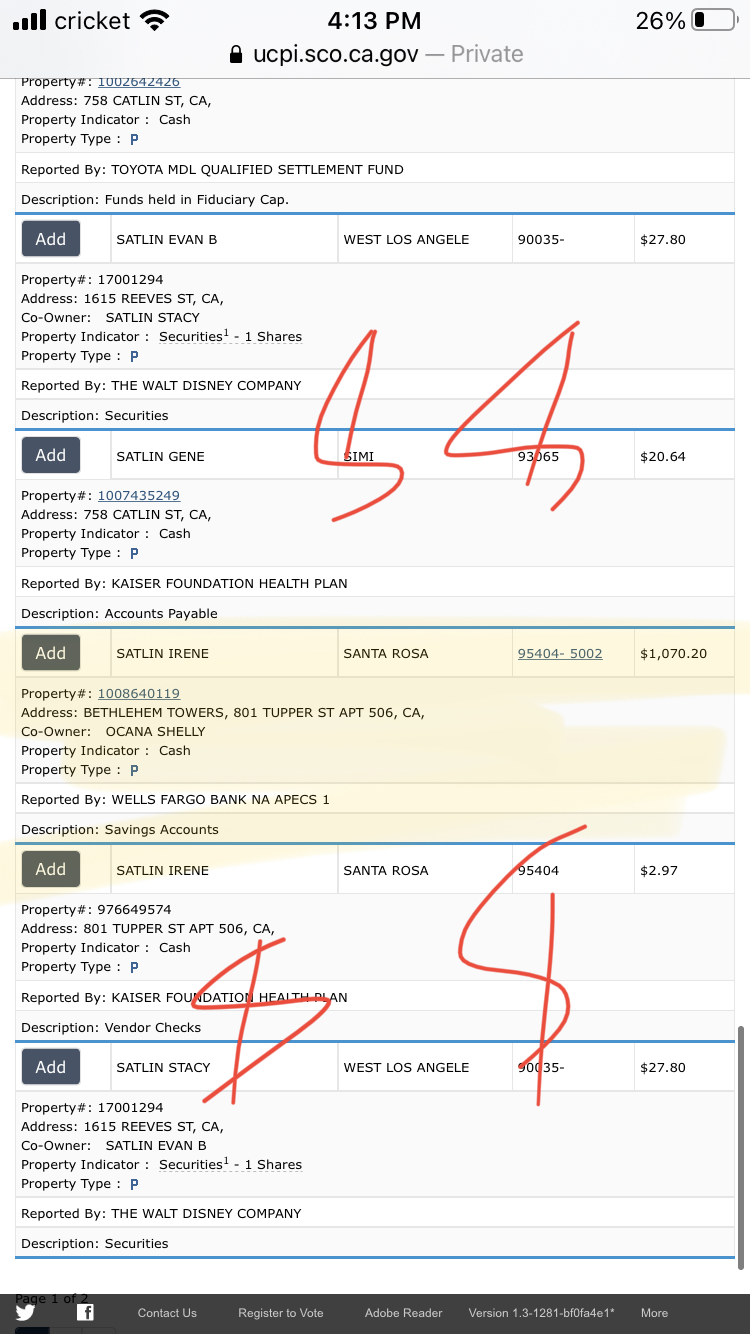Open property number 1007435249 link
The height and width of the screenshot is (1334, 750).
[138, 495]
